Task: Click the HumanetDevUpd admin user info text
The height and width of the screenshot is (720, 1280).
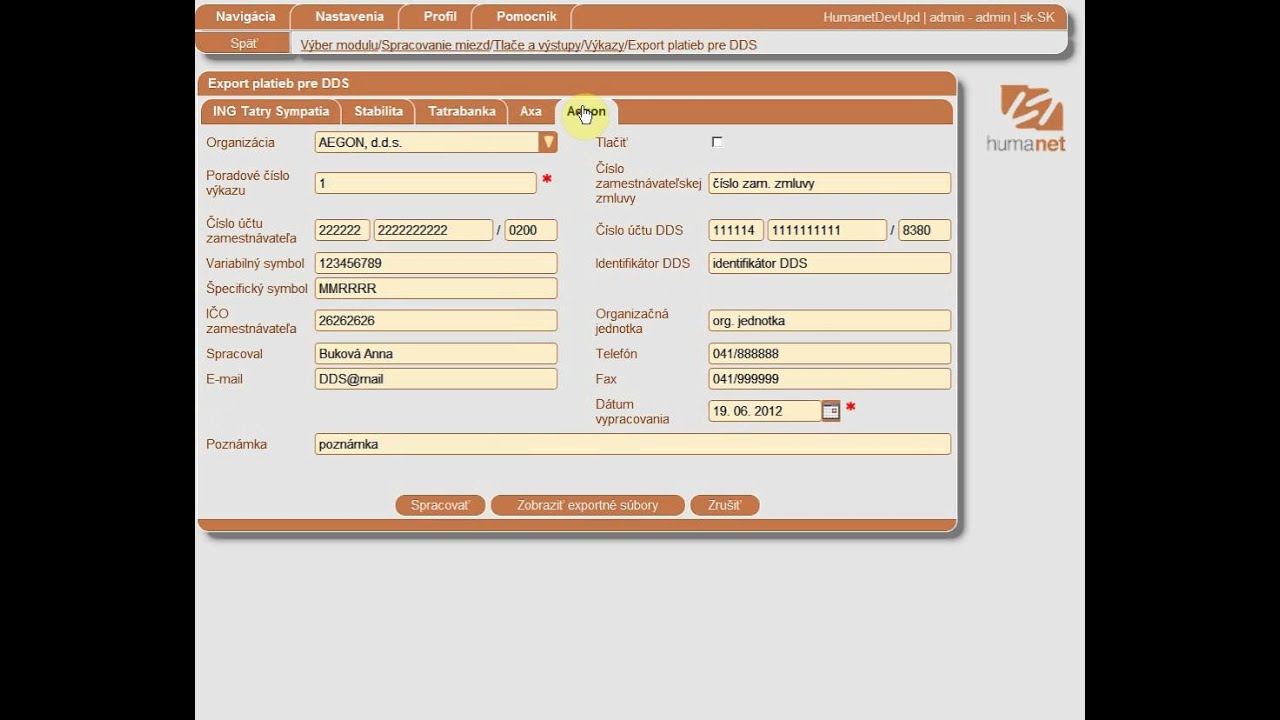Action: pos(939,17)
